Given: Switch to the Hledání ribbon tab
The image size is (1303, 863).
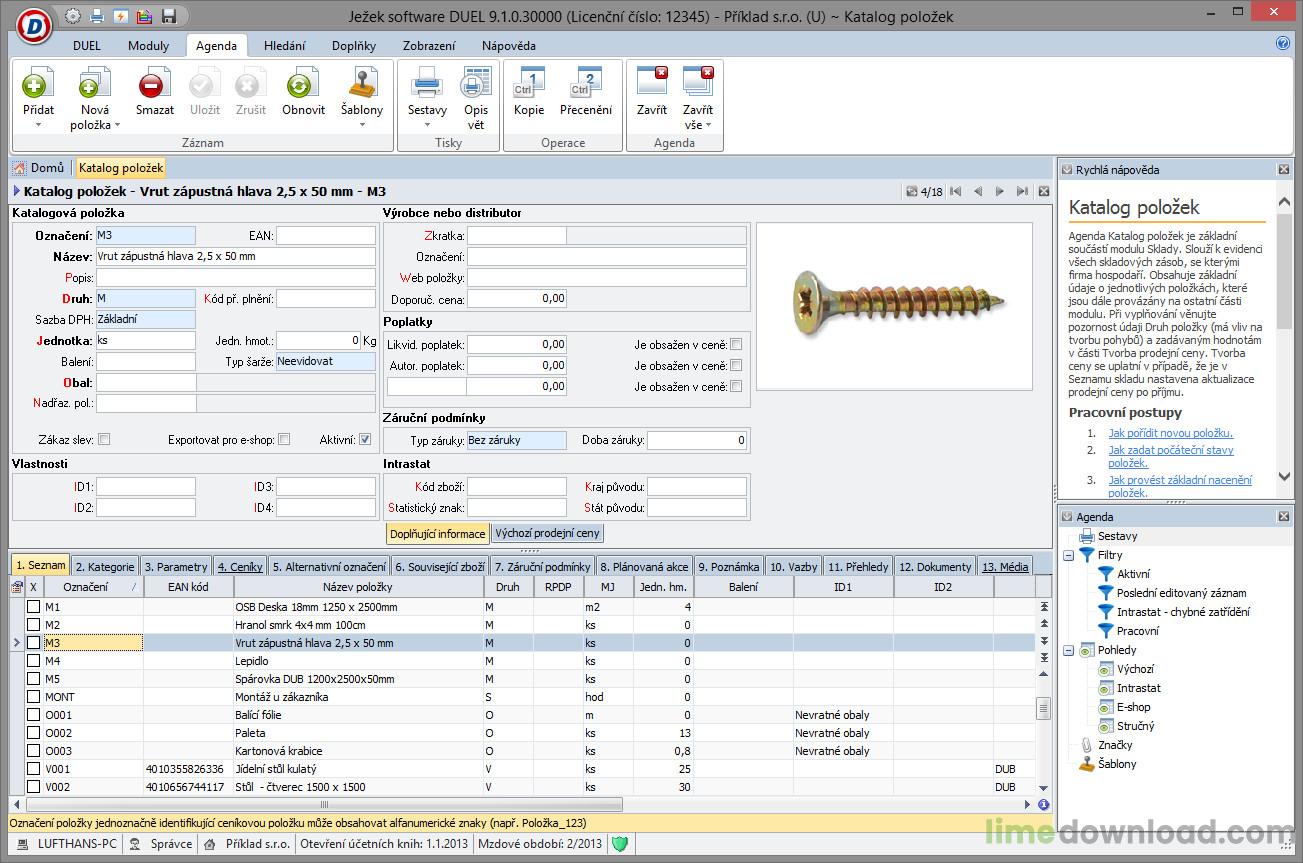Looking at the screenshot, I should coord(285,45).
